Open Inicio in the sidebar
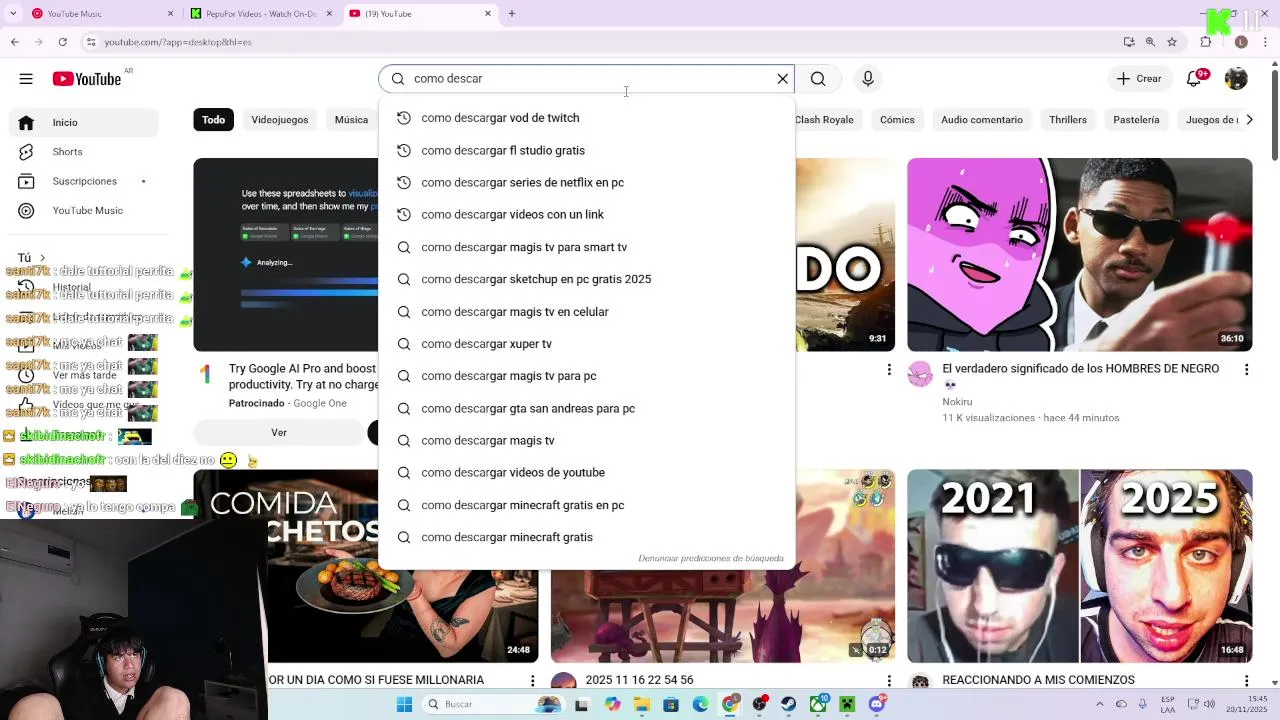Viewport: 1280px width, 720px height. pyautogui.click(x=84, y=122)
